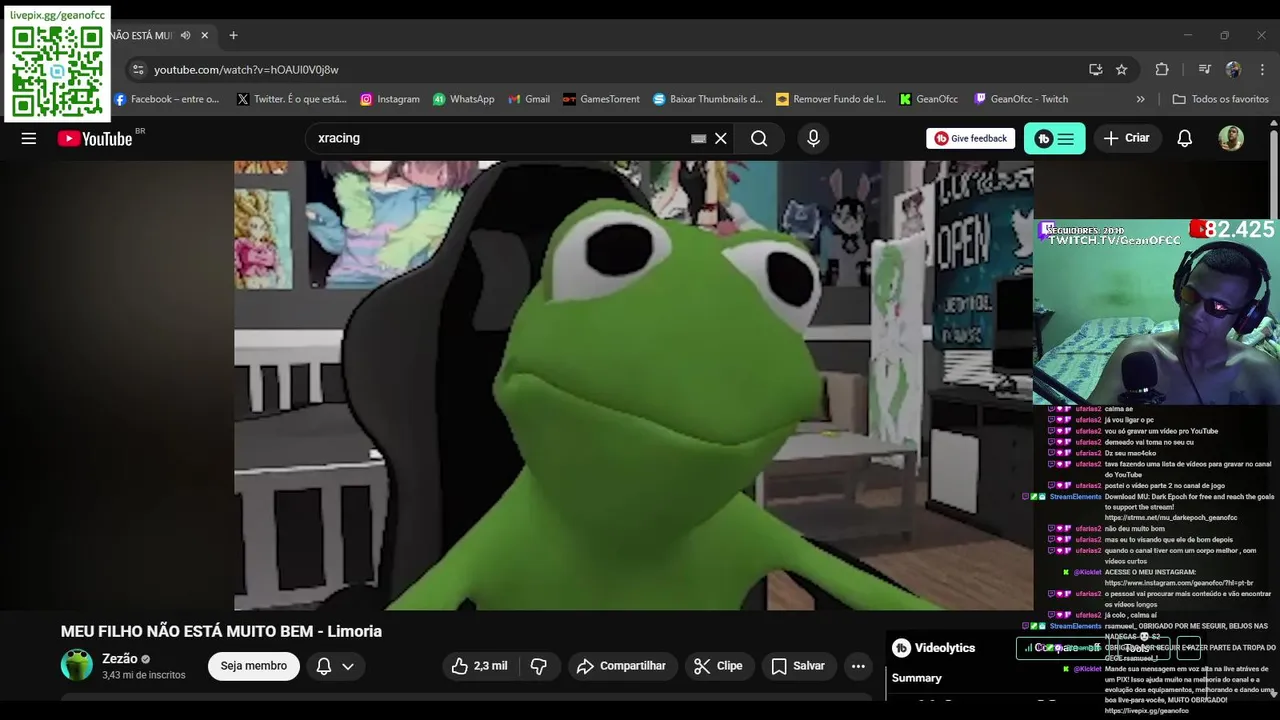Bookmark this page with the star

point(1122,70)
